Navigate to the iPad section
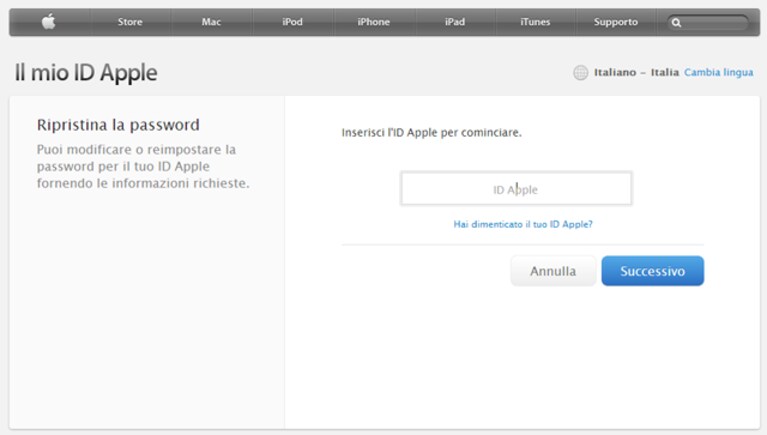767x435 pixels. (454, 22)
